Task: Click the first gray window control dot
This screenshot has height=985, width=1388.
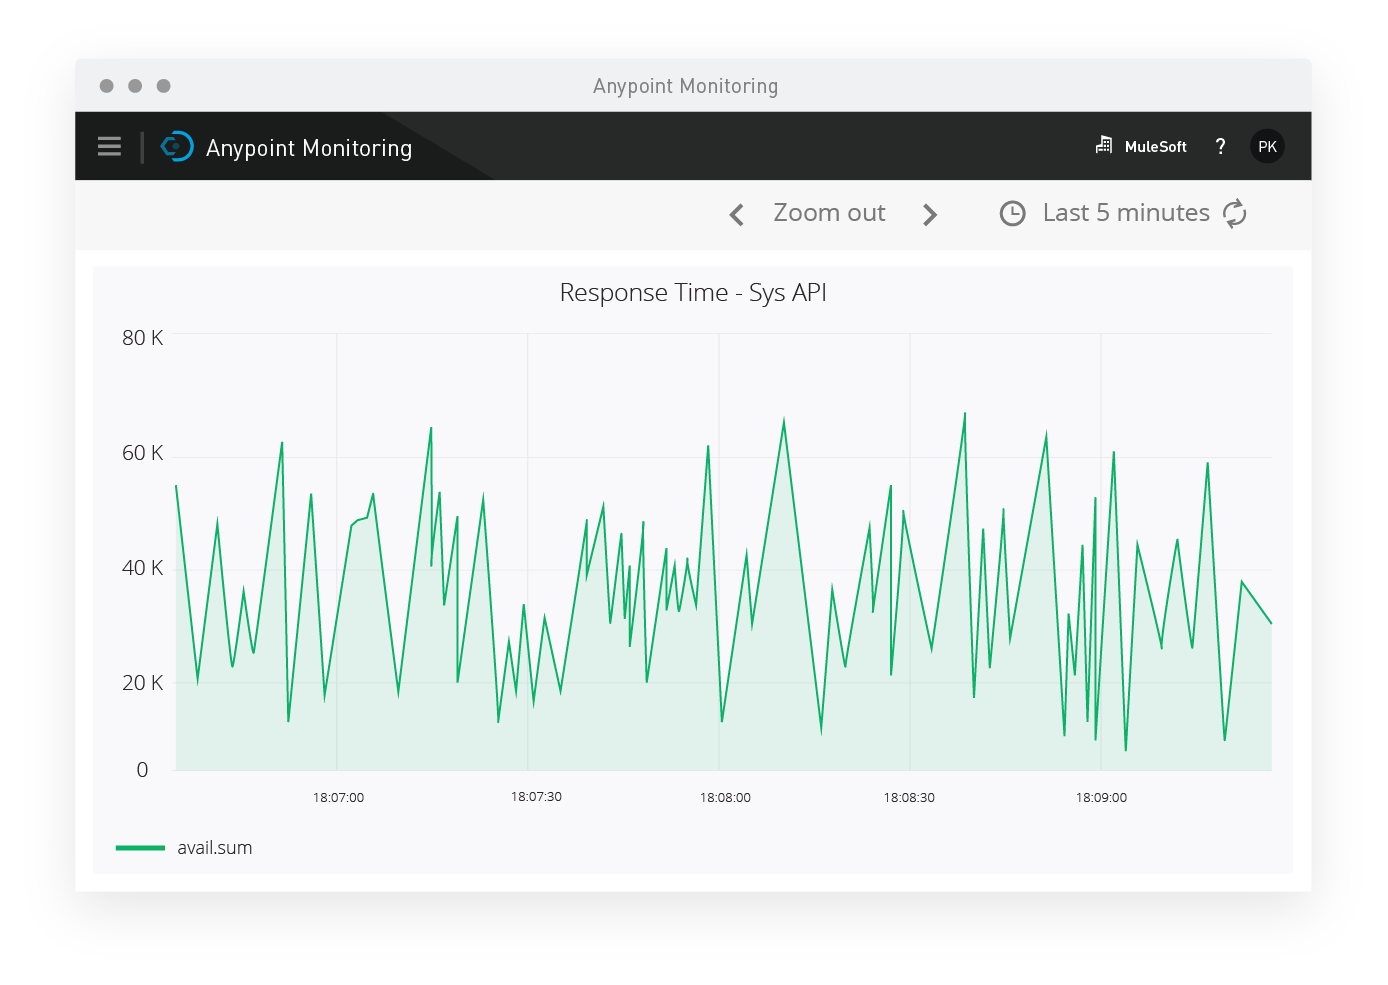Action: click(x=107, y=86)
